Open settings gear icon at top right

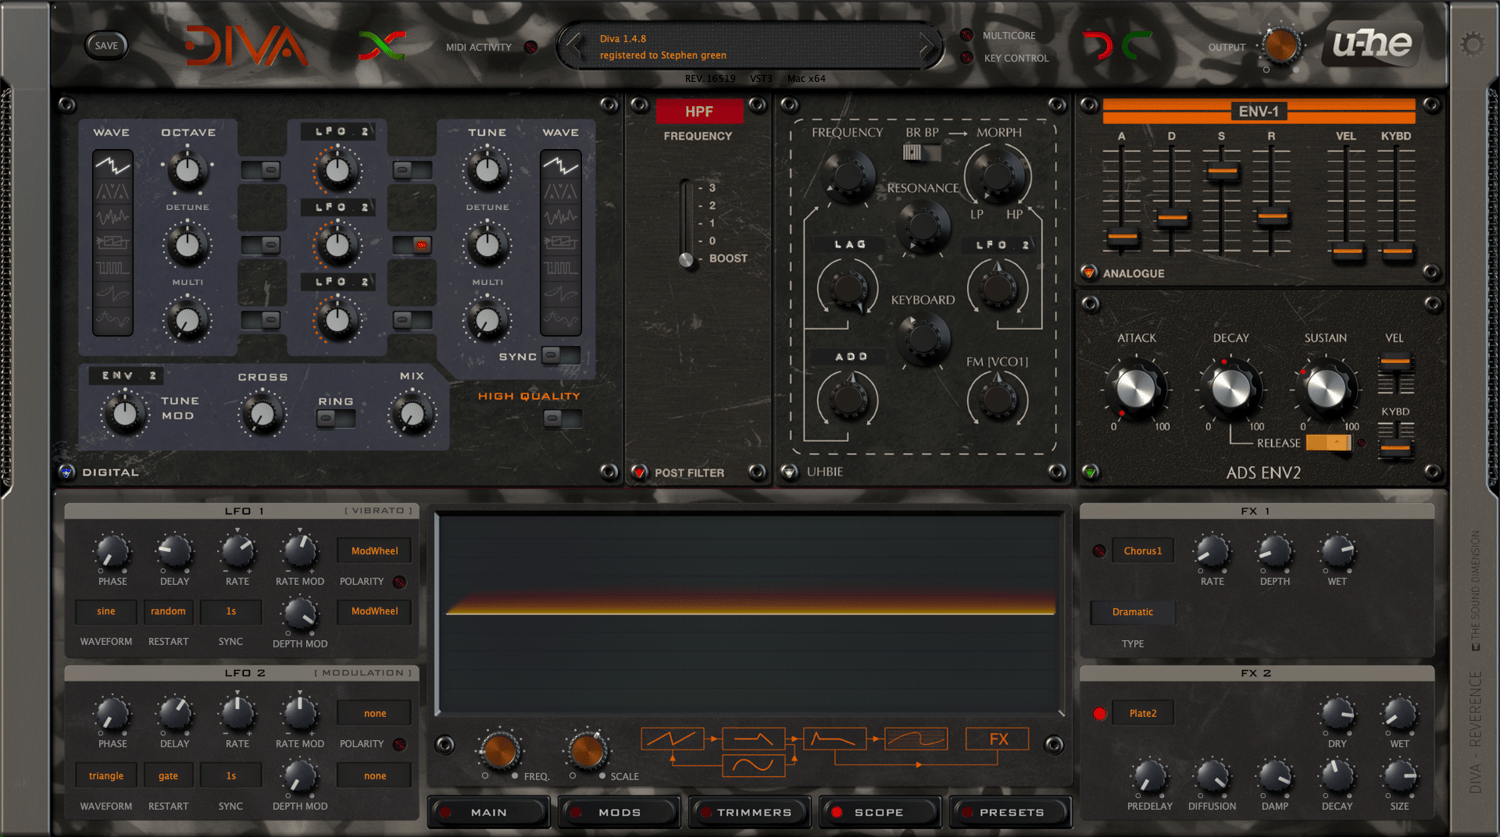[x=1472, y=44]
